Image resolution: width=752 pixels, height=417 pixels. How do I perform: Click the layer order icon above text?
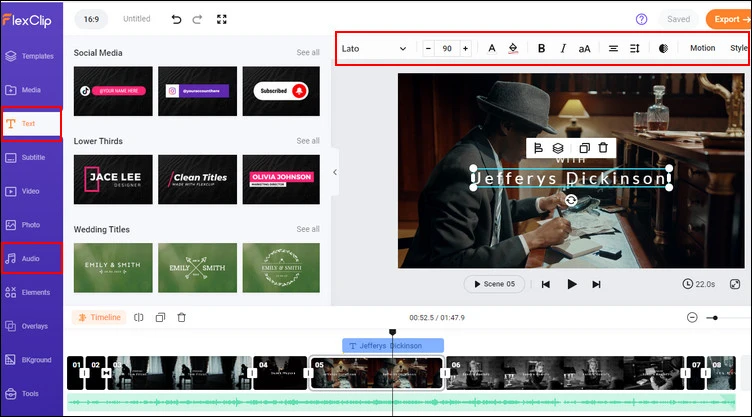point(558,148)
